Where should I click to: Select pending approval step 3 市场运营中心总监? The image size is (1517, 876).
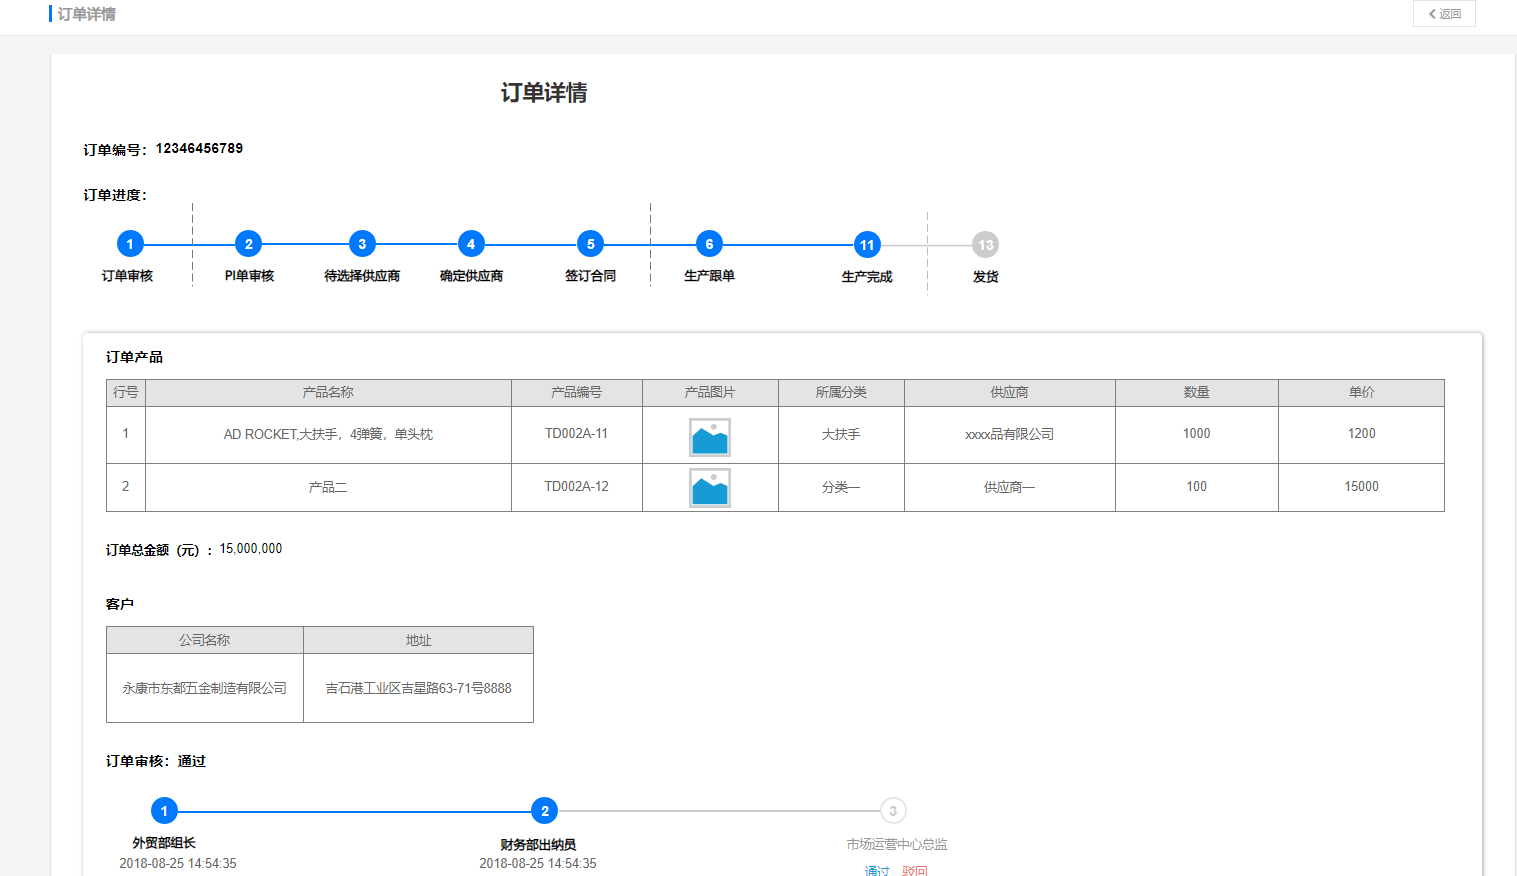coord(893,811)
